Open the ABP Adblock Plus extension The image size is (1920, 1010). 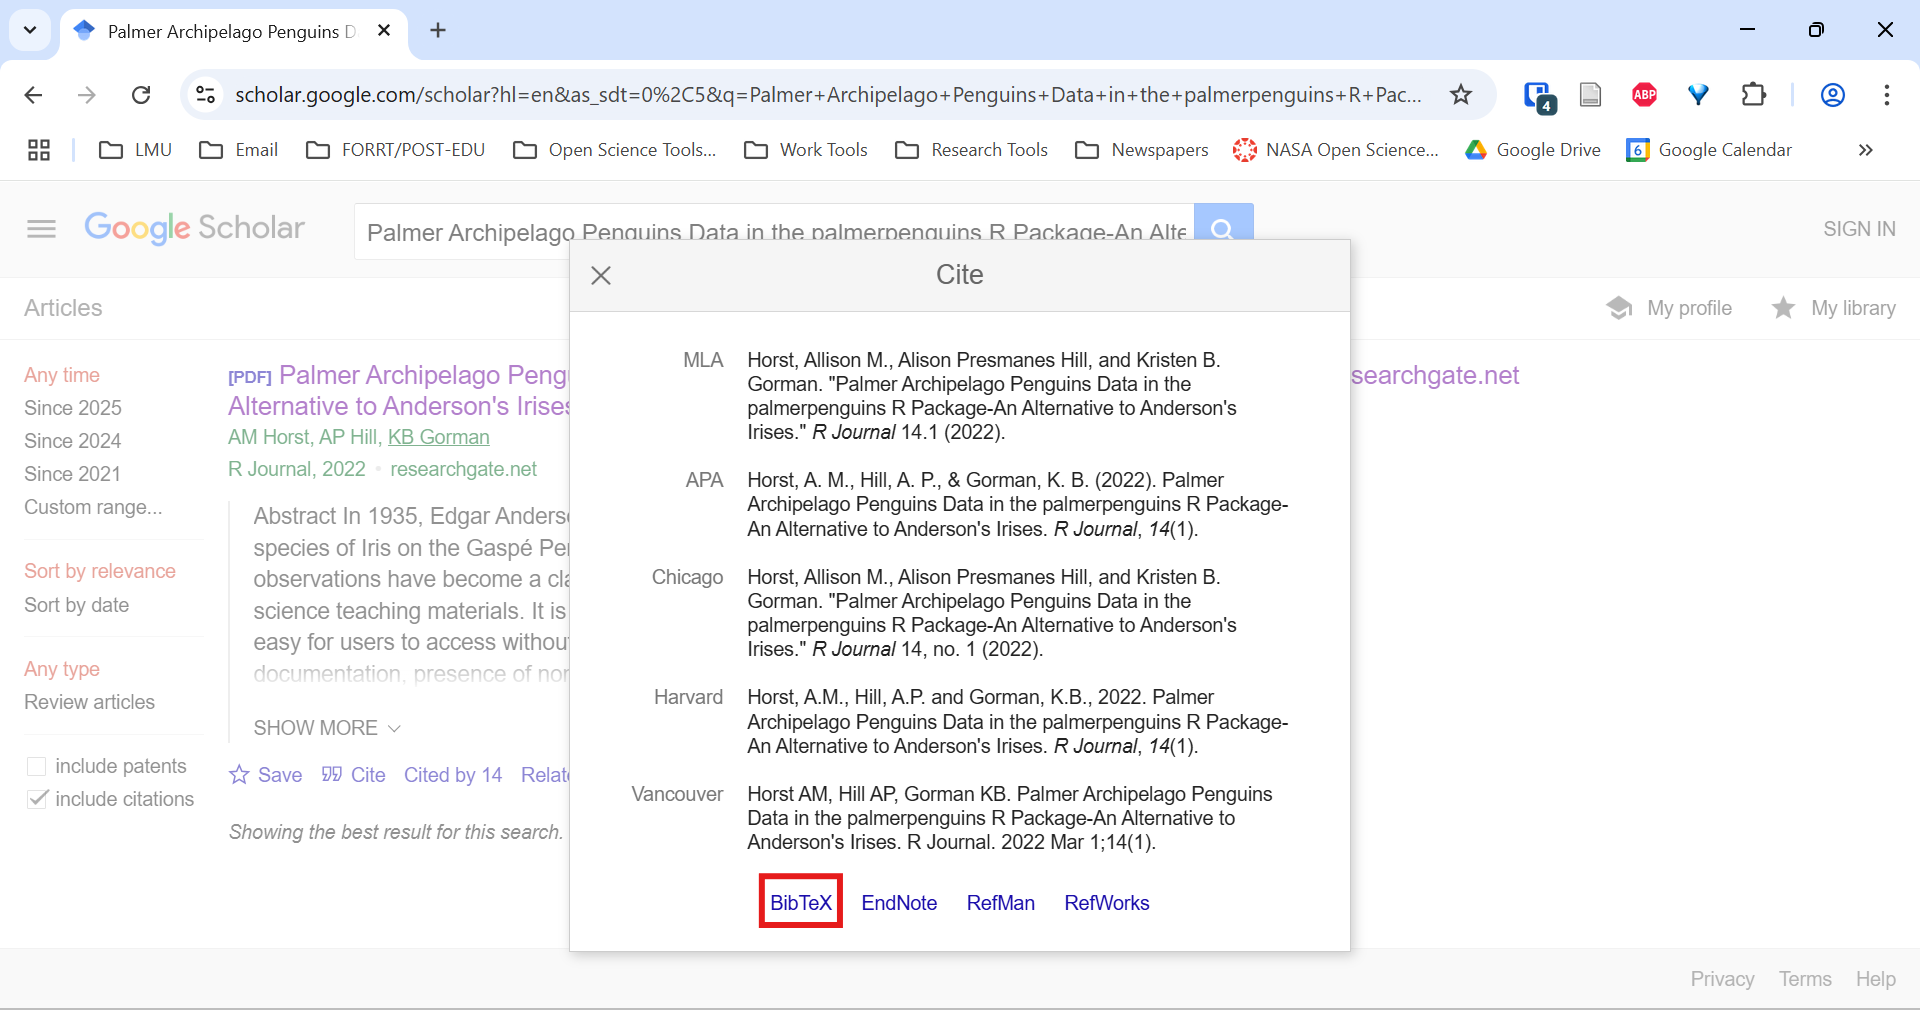[x=1644, y=95]
